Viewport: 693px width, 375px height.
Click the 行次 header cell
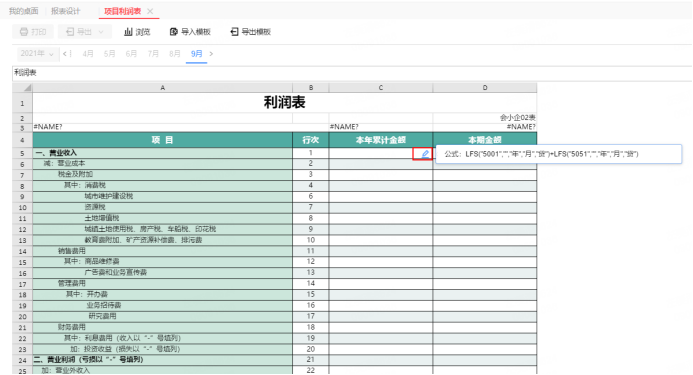point(311,140)
